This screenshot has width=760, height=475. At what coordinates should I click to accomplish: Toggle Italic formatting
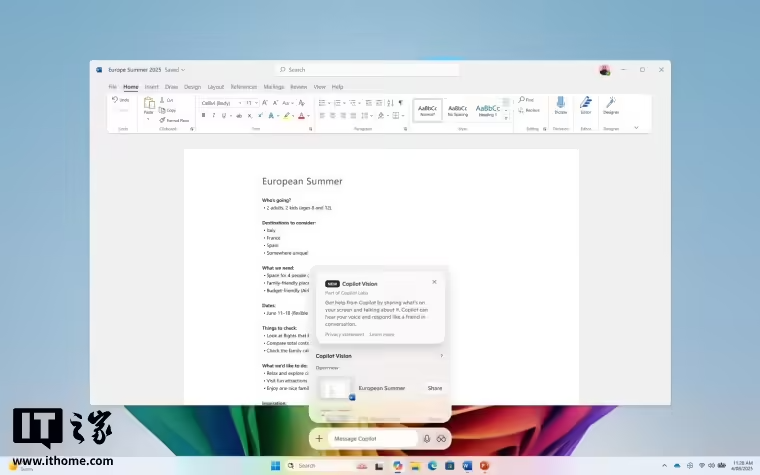[214, 115]
